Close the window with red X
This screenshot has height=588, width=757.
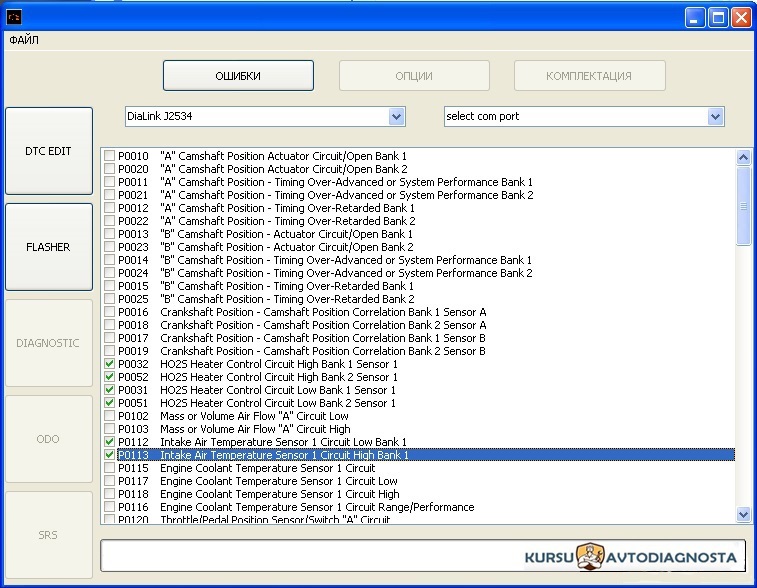(x=741, y=18)
